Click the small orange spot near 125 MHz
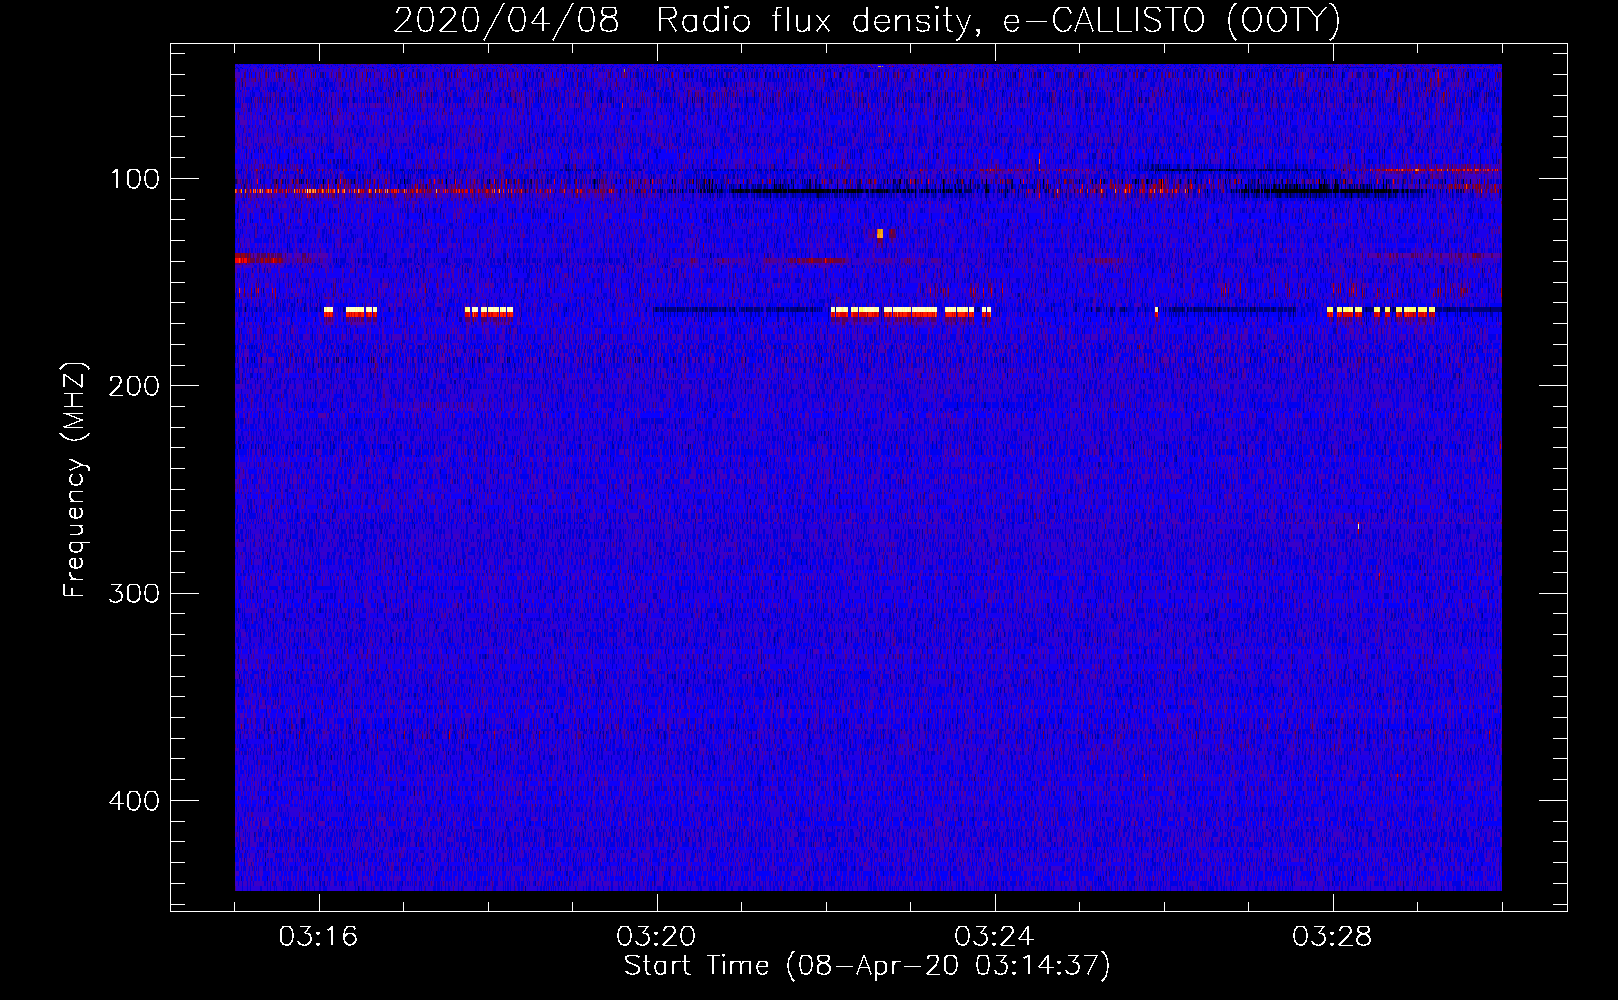 pyautogui.click(x=880, y=233)
